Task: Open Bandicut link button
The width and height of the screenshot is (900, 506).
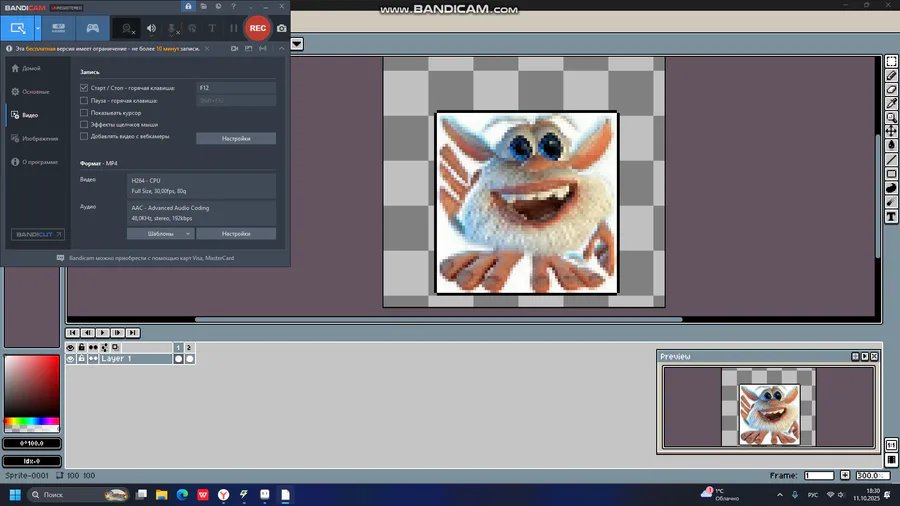Action: [38, 234]
